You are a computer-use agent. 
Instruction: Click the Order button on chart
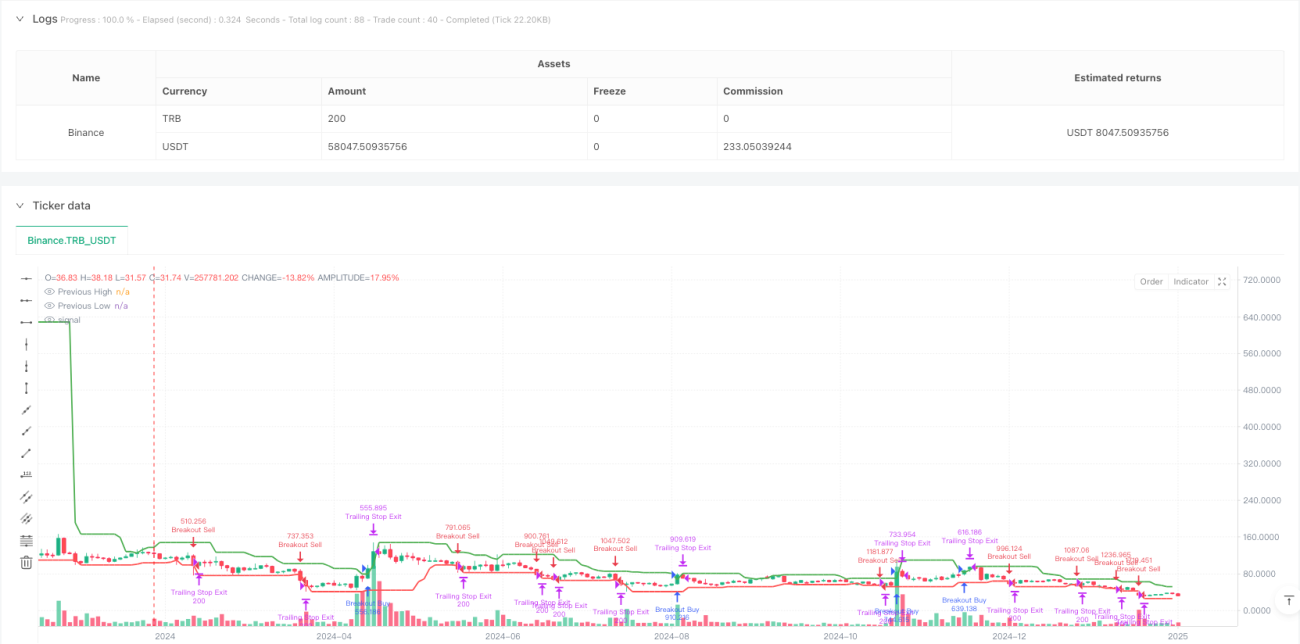pos(1151,282)
